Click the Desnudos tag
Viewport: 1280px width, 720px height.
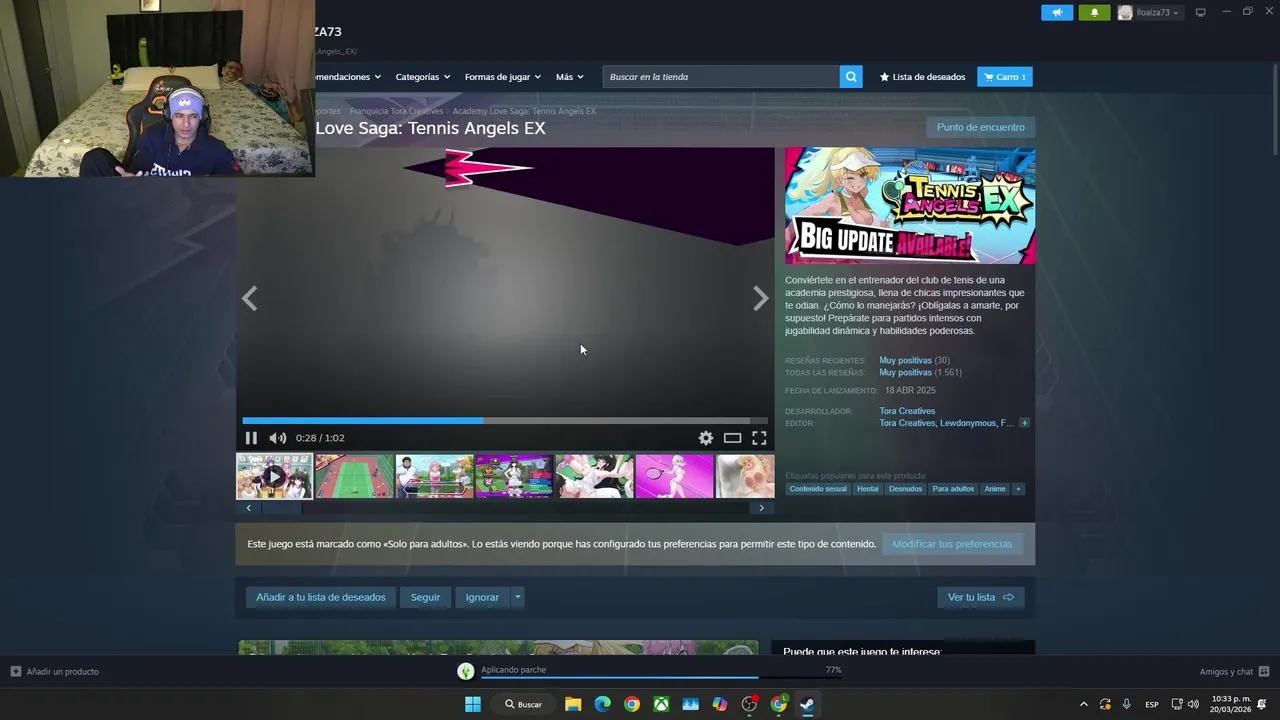click(x=905, y=489)
